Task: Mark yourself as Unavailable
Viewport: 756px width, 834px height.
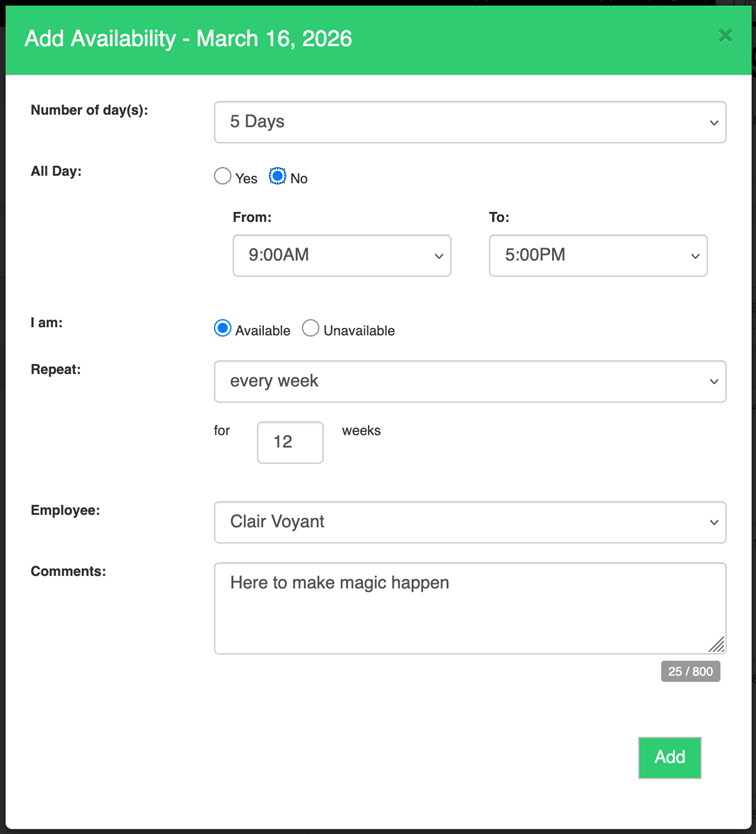Action: click(311, 329)
